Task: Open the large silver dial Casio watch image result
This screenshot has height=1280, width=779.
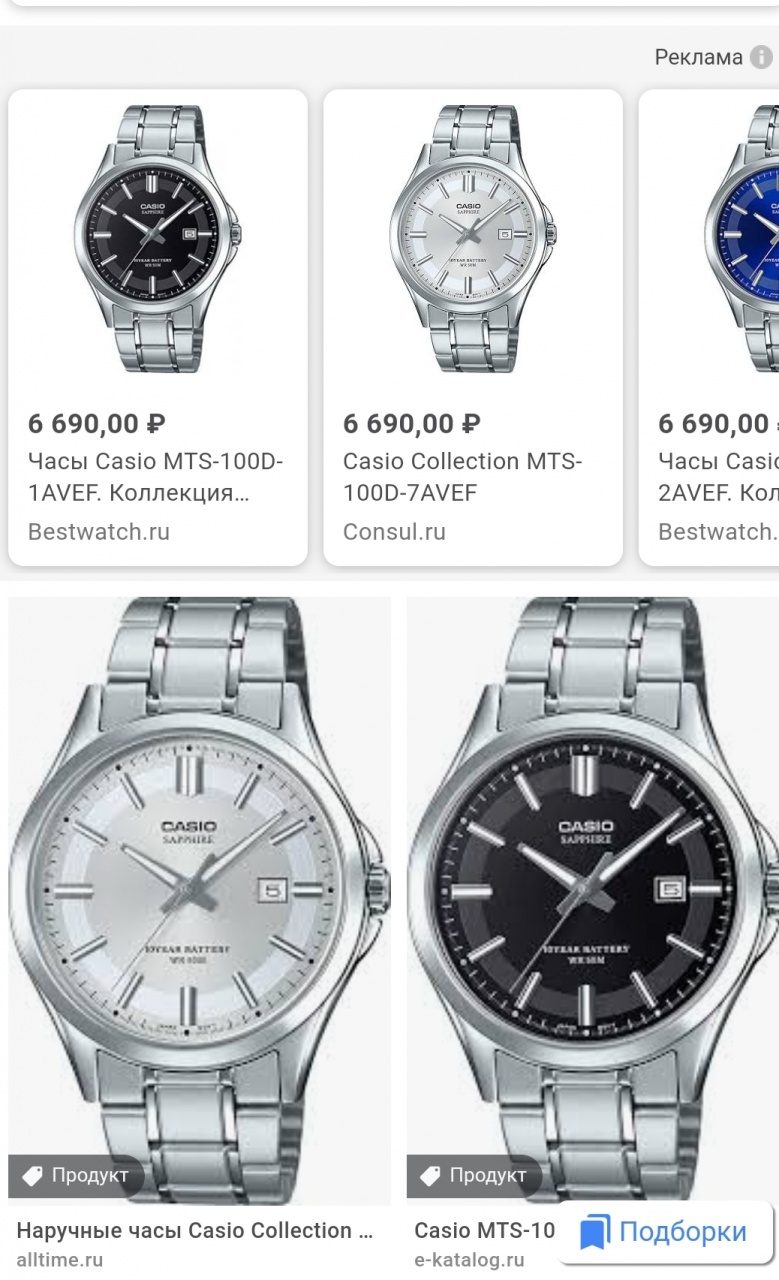Action: [199, 901]
